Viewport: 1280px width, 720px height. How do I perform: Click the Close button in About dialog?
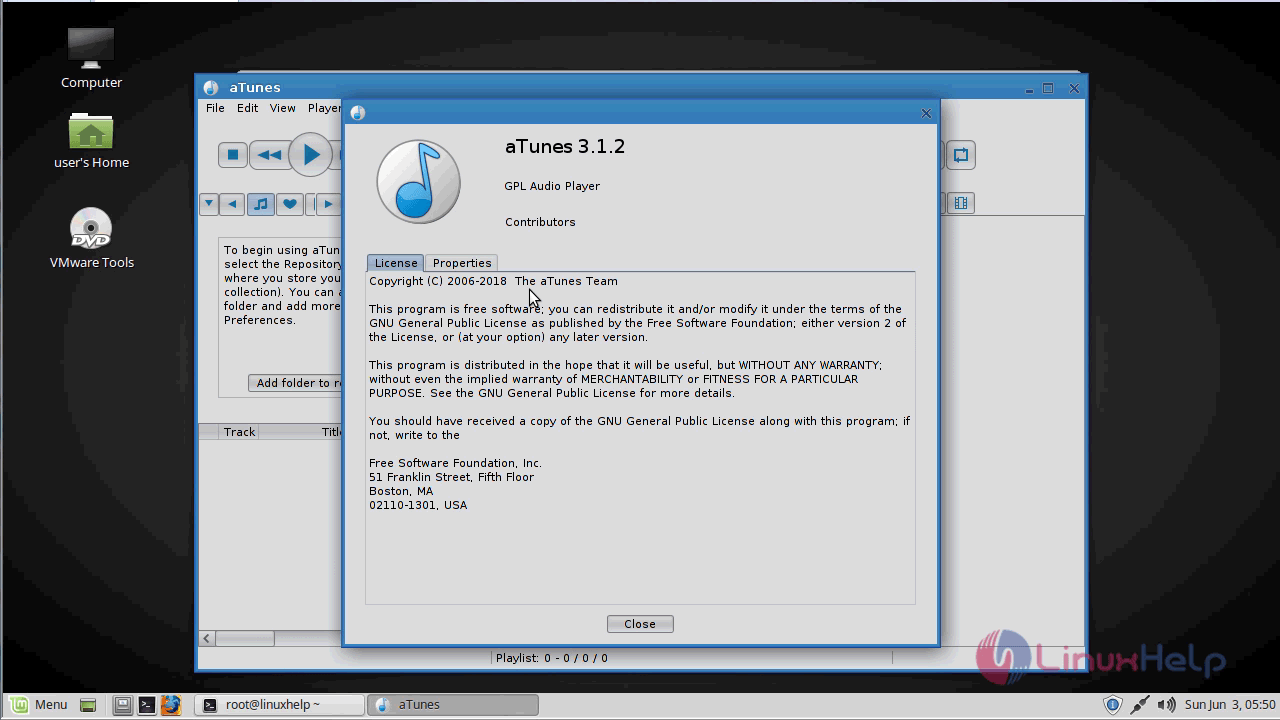[640, 624]
